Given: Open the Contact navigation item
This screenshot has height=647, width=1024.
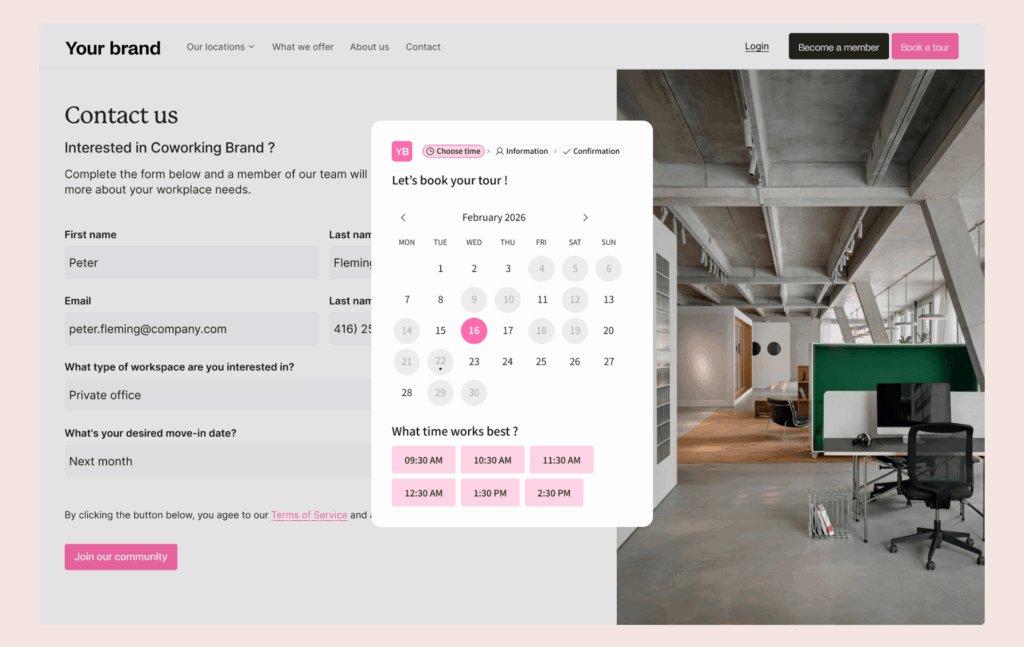Looking at the screenshot, I should tap(423, 46).
